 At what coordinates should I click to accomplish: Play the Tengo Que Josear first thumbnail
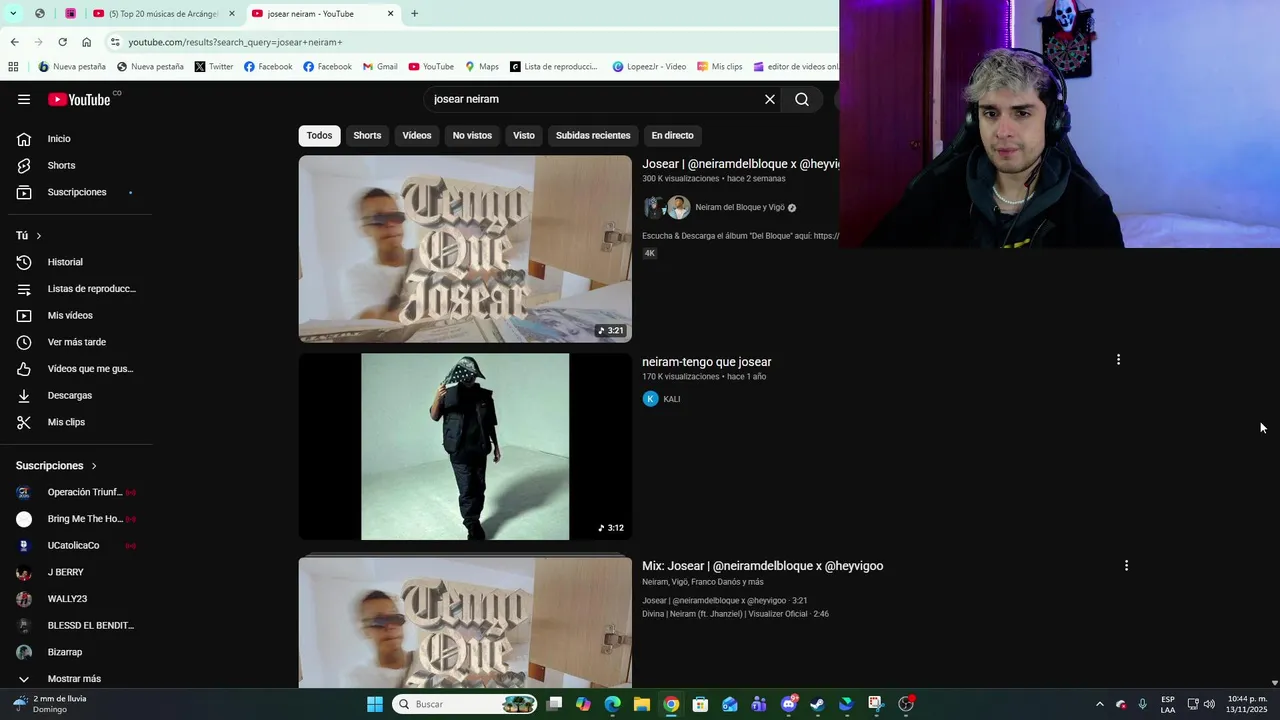[x=465, y=249]
